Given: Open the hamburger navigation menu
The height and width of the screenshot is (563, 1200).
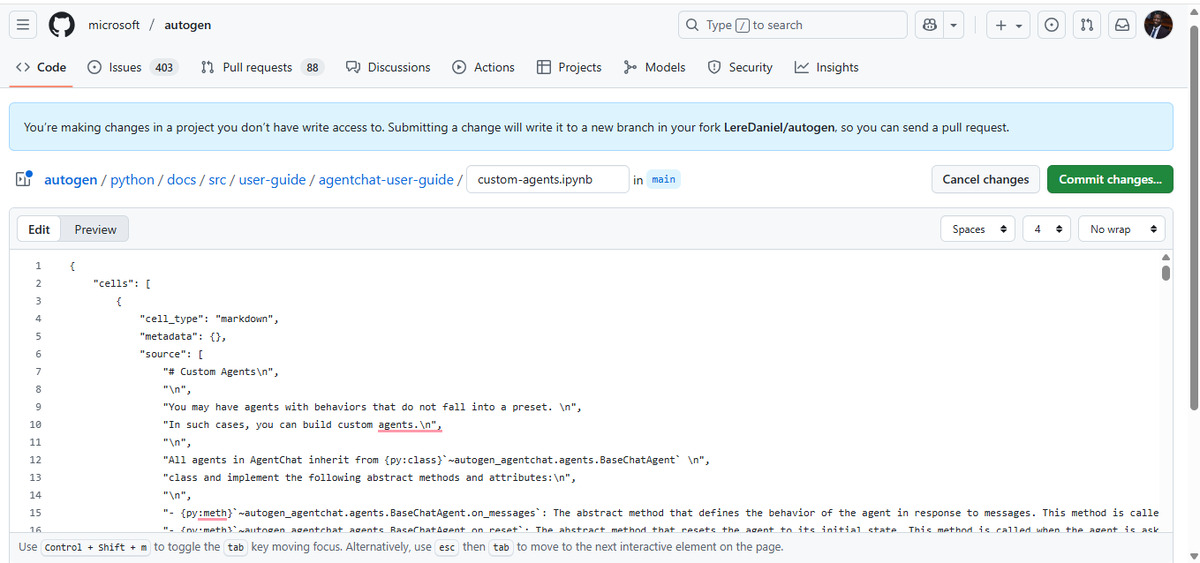Looking at the screenshot, I should (26, 25).
